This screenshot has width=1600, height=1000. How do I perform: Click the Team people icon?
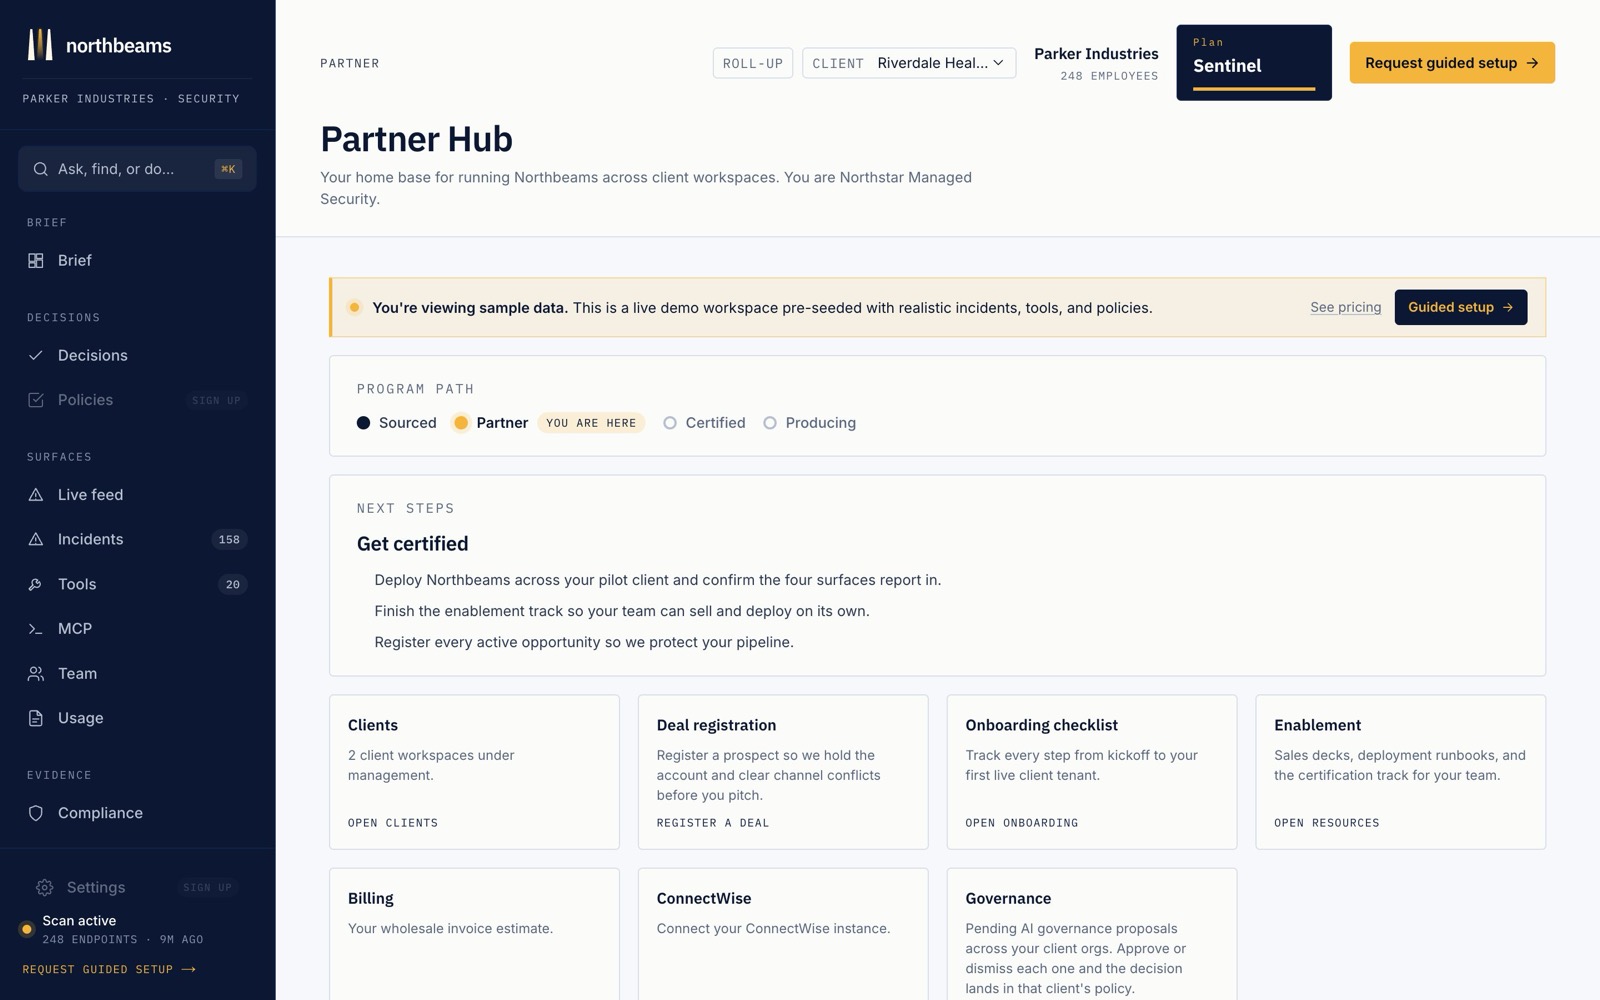pyautogui.click(x=36, y=674)
